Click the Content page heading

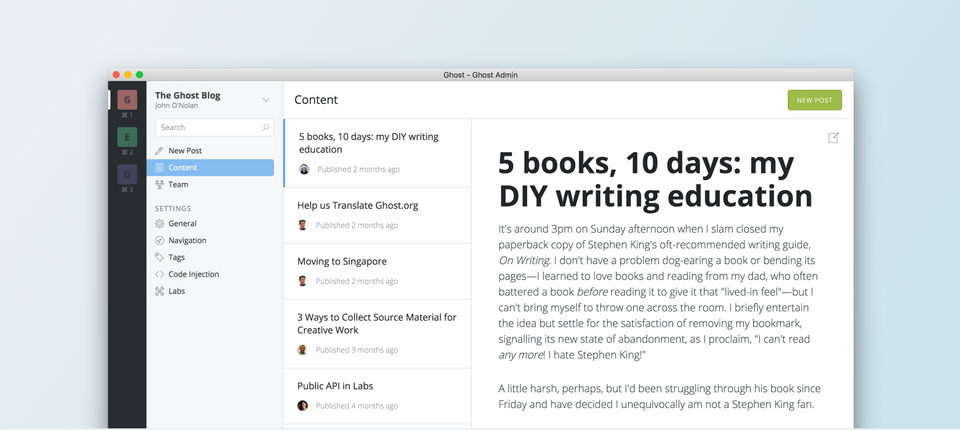click(316, 100)
